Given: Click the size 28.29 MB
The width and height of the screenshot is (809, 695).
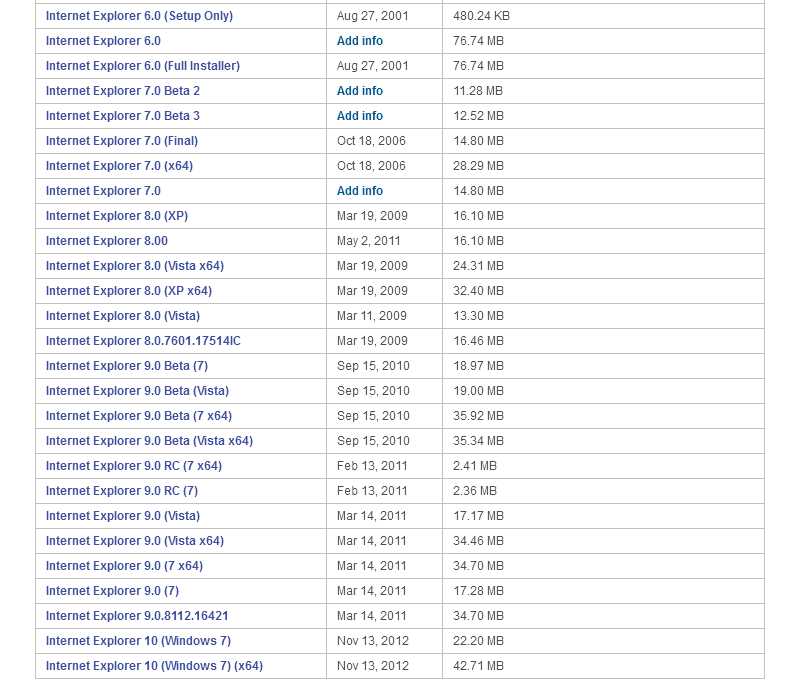Looking at the screenshot, I should pos(478,166).
